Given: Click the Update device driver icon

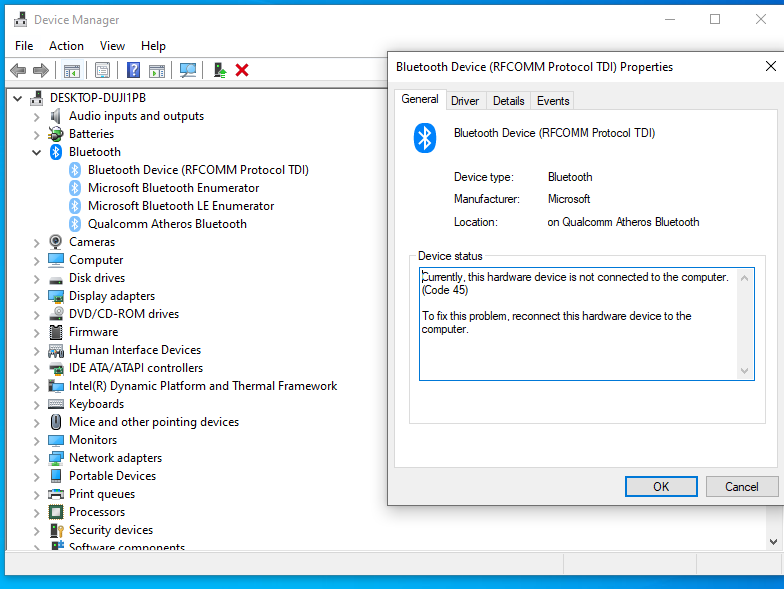Looking at the screenshot, I should click(220, 70).
